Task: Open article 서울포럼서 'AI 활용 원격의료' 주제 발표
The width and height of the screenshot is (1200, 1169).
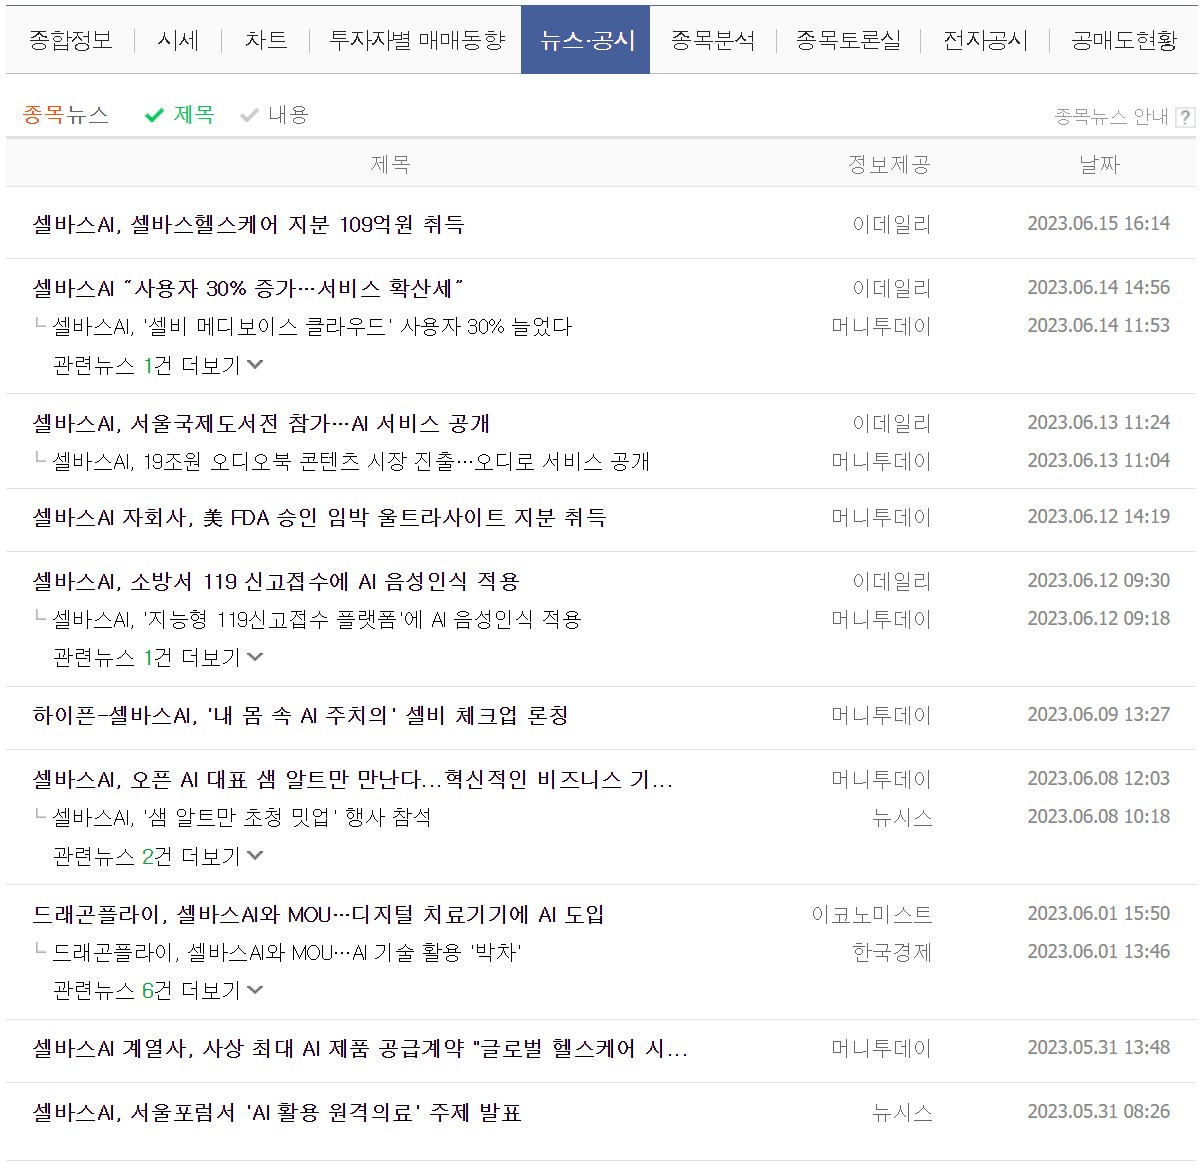Action: [x=277, y=1112]
